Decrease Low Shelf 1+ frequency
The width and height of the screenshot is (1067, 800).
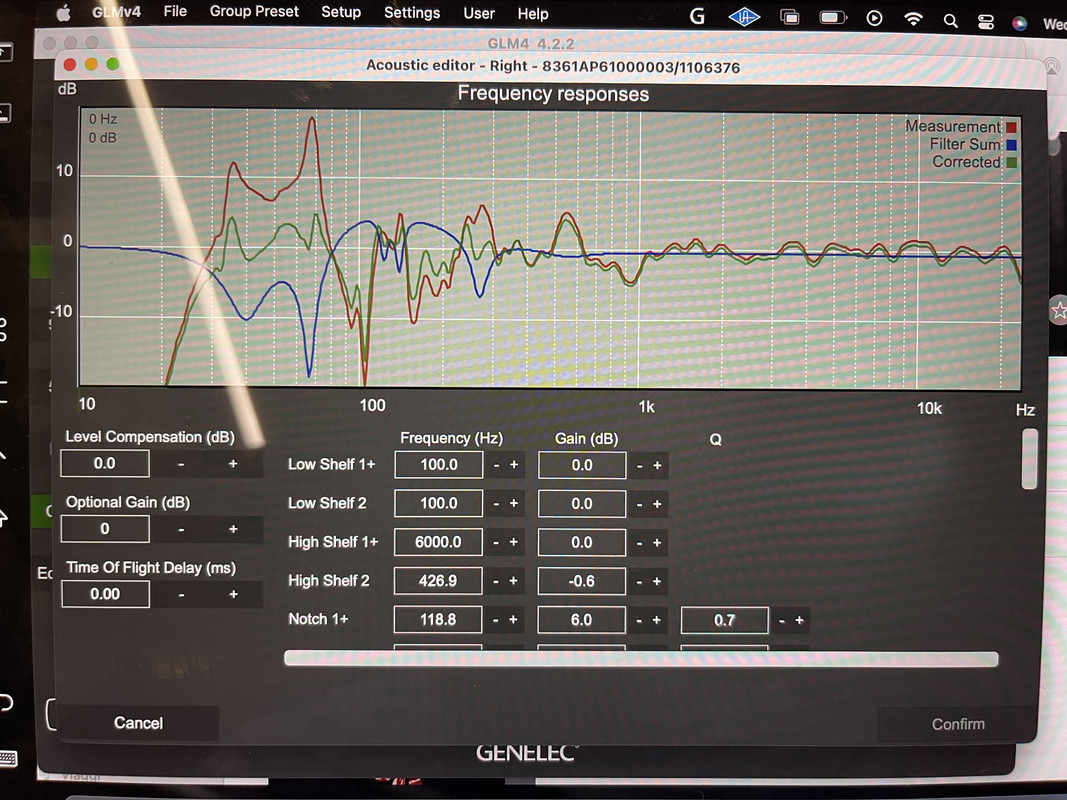pos(496,465)
